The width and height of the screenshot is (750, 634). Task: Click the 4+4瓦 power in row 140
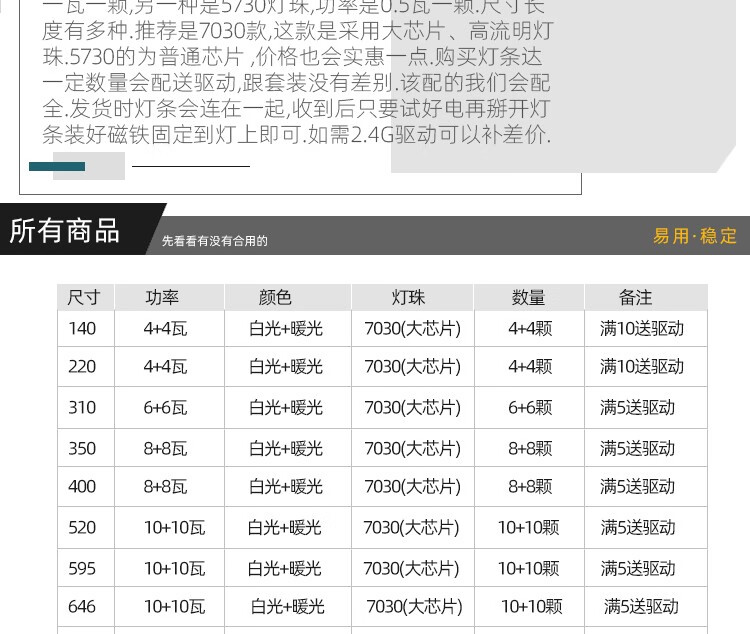[x=165, y=329]
